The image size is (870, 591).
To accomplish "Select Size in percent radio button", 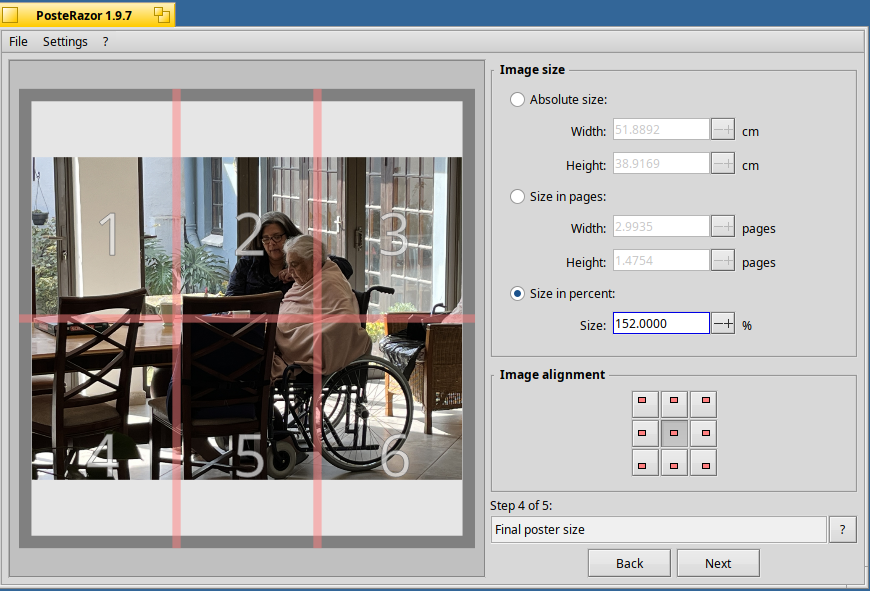I will pyautogui.click(x=517, y=294).
